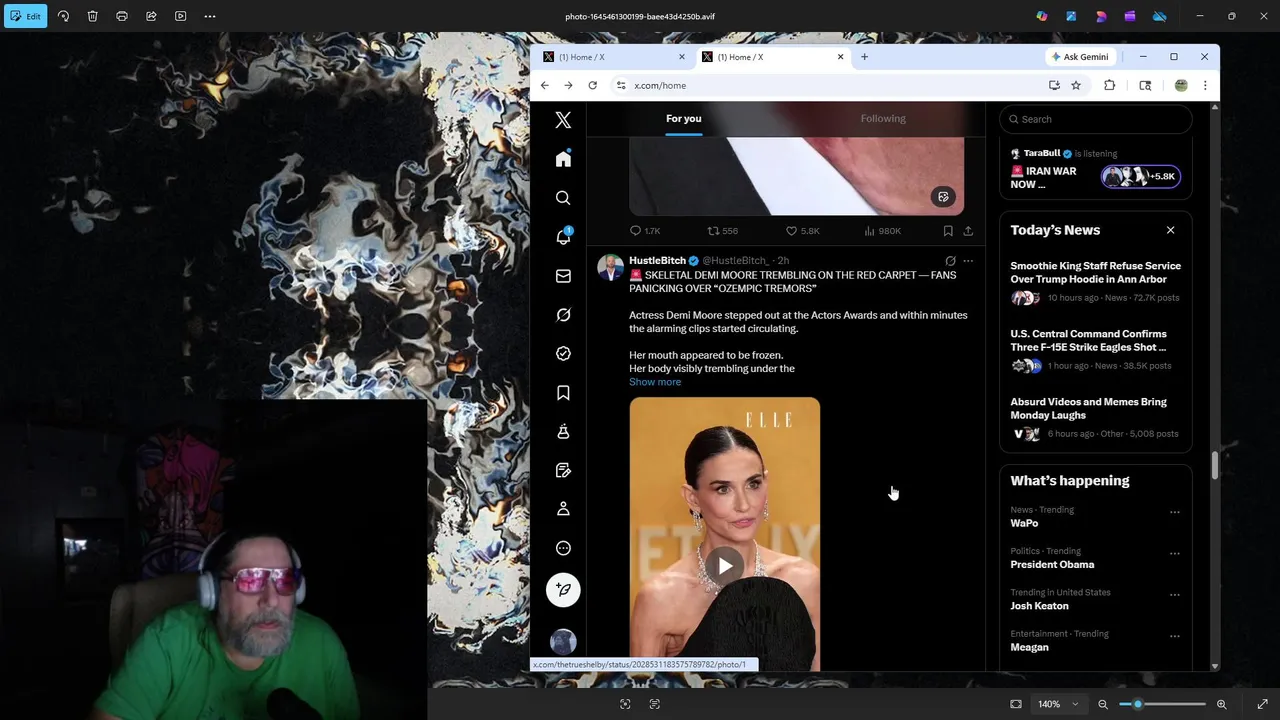
Task: Click the X Search input field
Action: (1095, 119)
